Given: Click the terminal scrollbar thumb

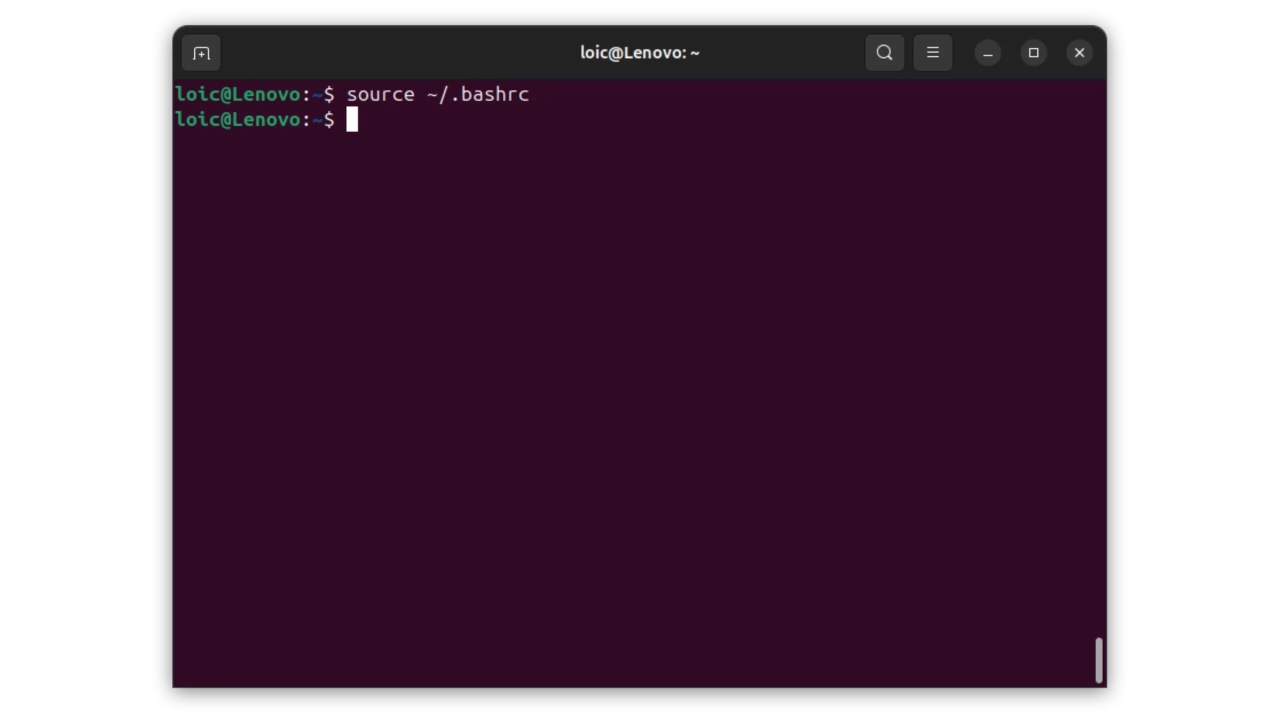Looking at the screenshot, I should point(1098,660).
